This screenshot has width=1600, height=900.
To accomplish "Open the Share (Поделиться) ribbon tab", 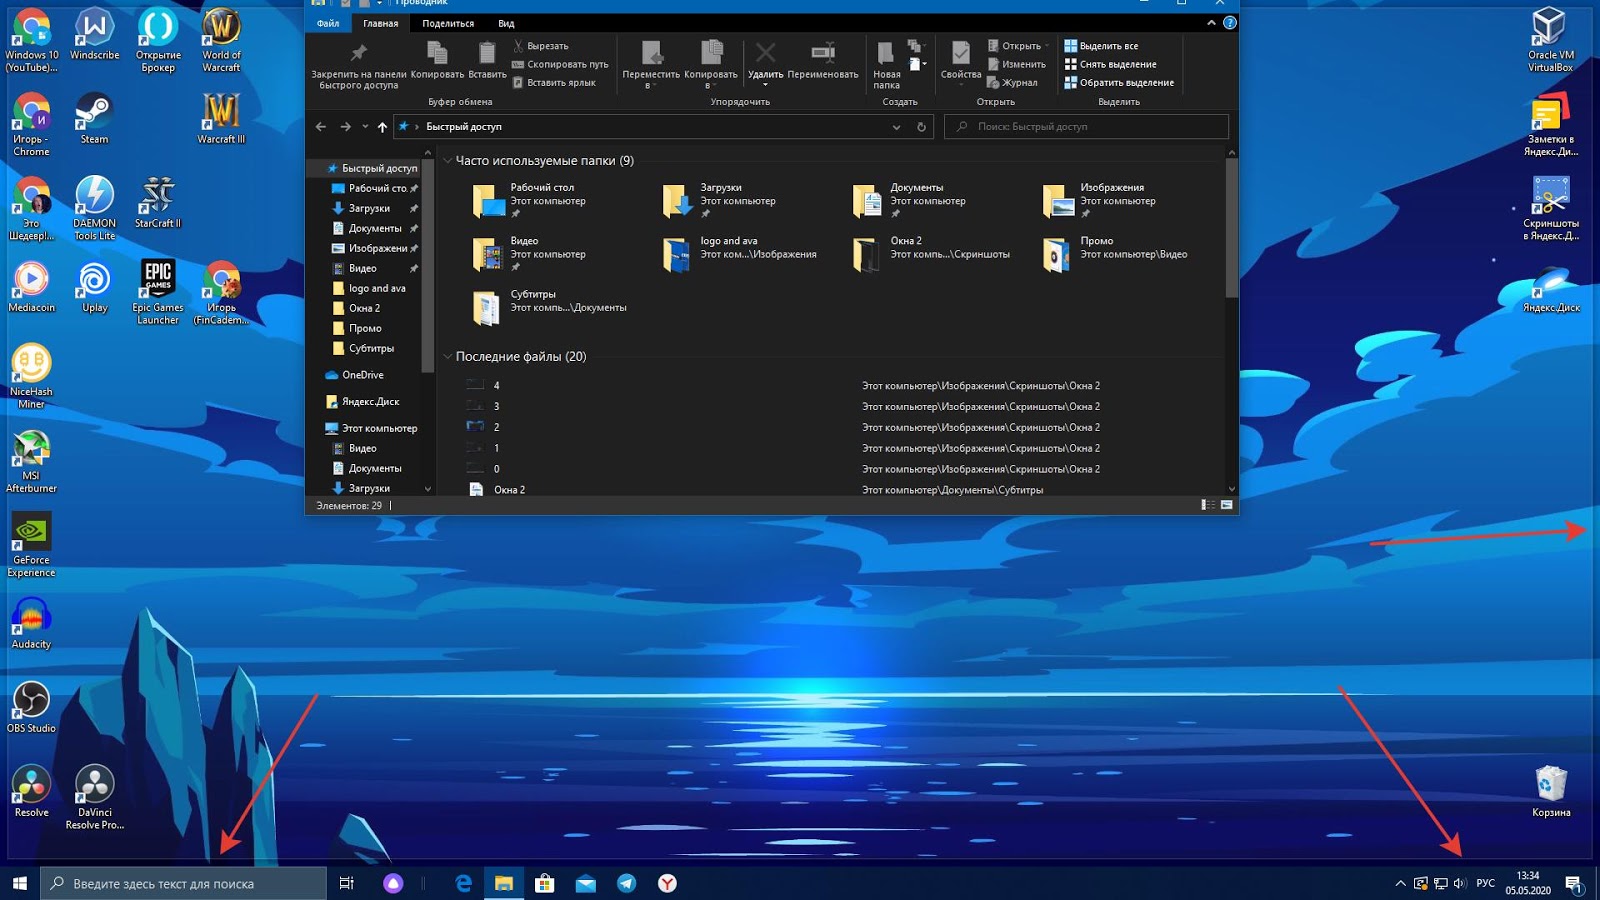I will click(447, 23).
